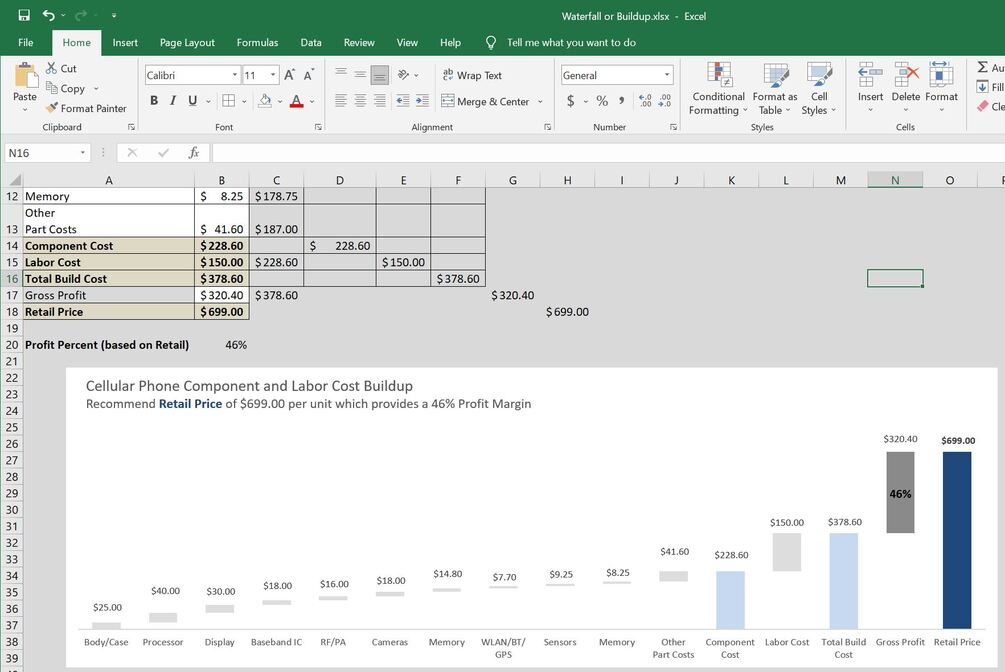
Task: Toggle Wrap Text on selected cell
Action: (472, 75)
